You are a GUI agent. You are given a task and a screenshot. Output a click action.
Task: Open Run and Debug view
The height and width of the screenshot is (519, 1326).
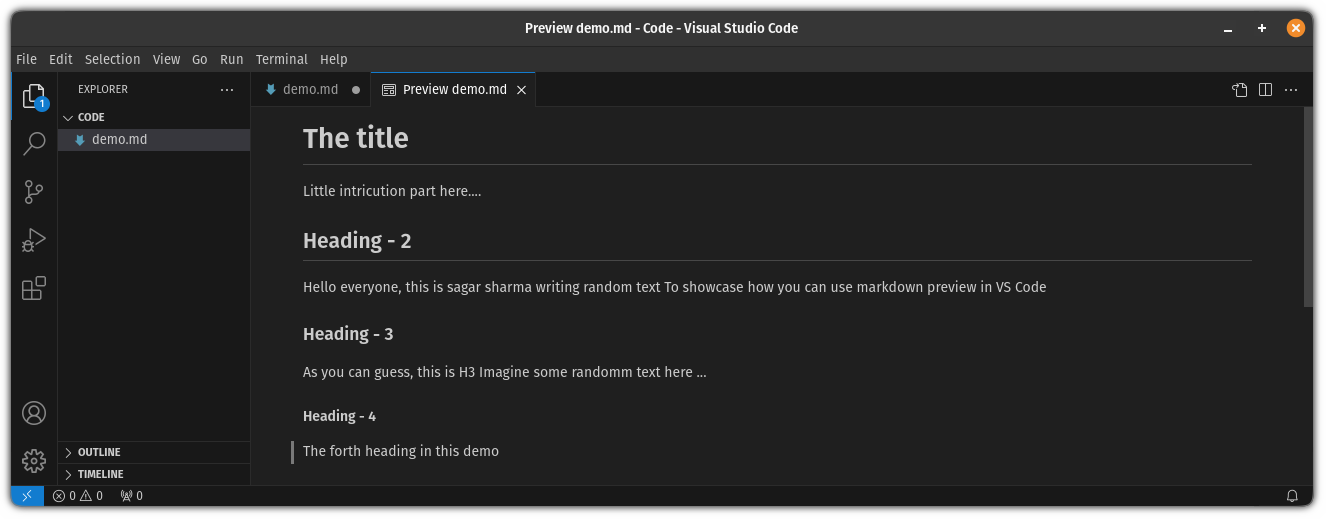tap(34, 241)
